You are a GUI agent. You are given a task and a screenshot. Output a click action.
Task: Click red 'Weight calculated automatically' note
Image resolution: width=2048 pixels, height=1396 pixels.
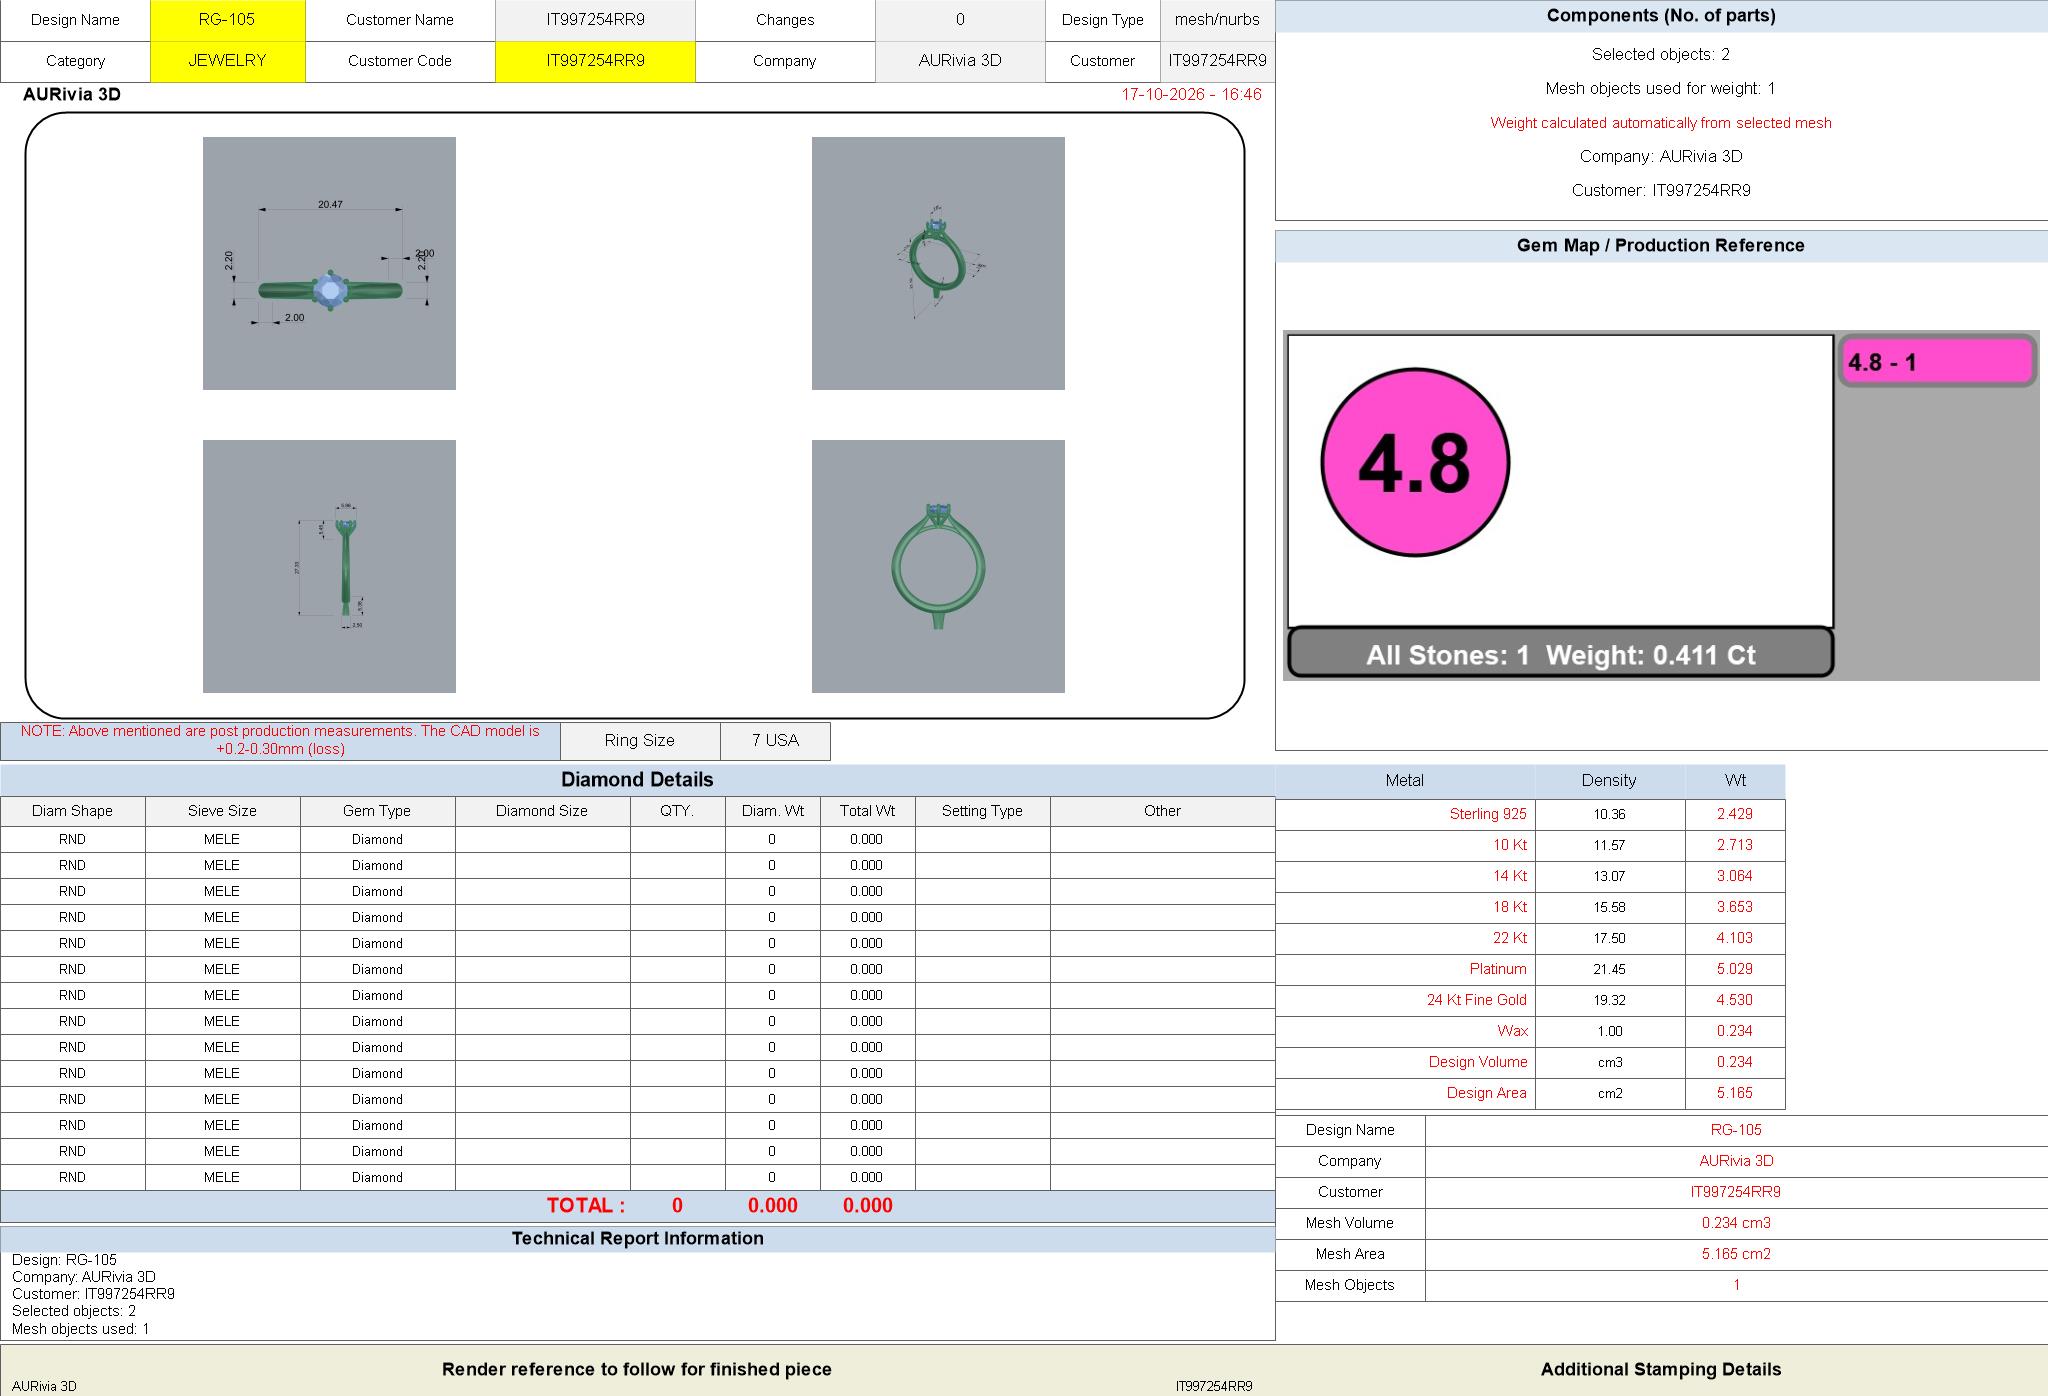coord(1661,123)
